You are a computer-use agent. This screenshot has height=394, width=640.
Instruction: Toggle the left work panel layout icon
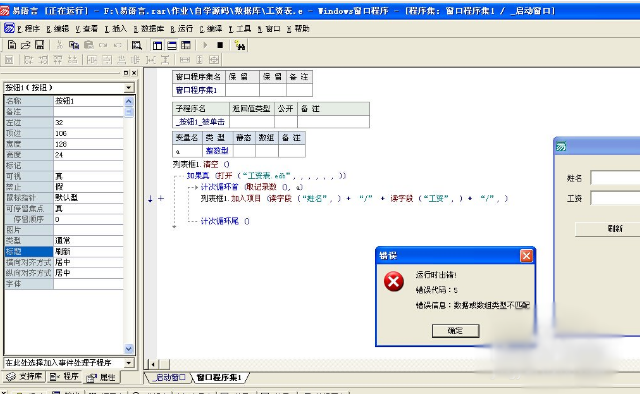pos(158,45)
